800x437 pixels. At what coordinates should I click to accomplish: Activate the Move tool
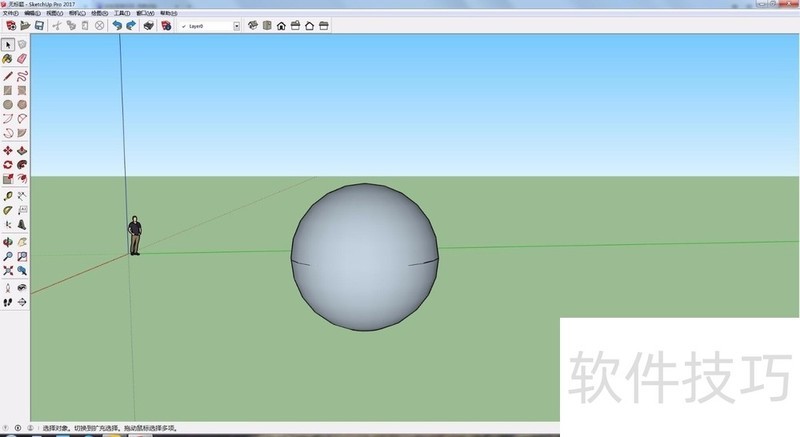coord(8,150)
